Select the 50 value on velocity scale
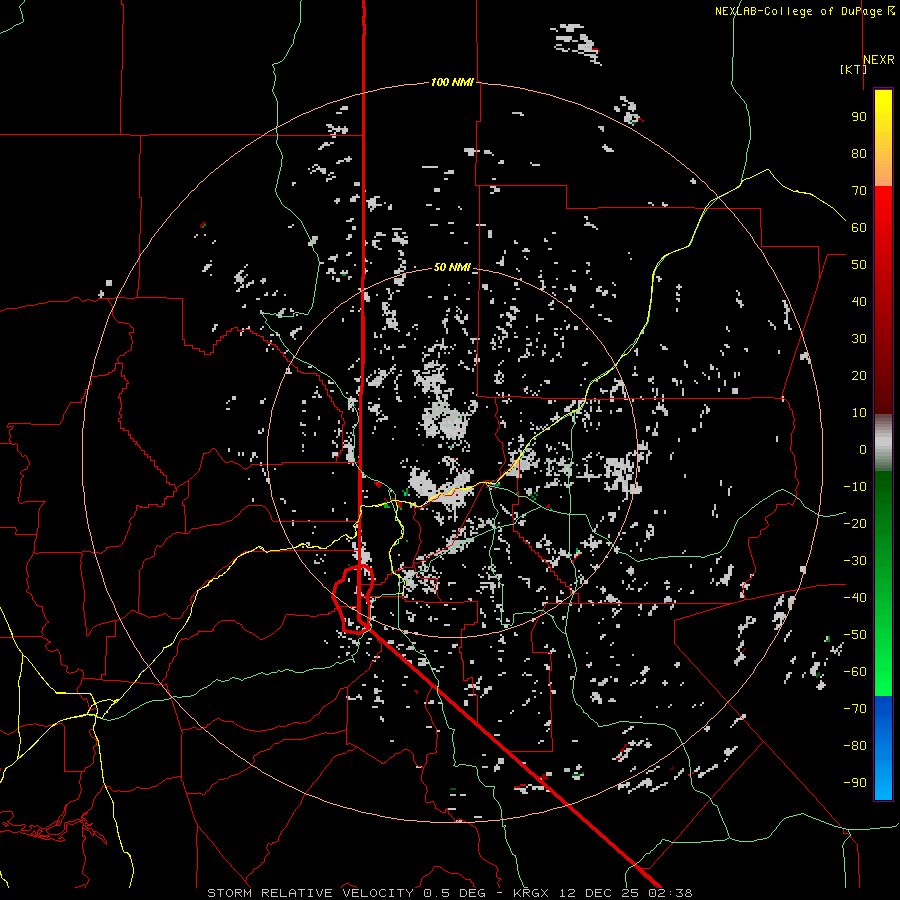The height and width of the screenshot is (900, 900). [859, 265]
